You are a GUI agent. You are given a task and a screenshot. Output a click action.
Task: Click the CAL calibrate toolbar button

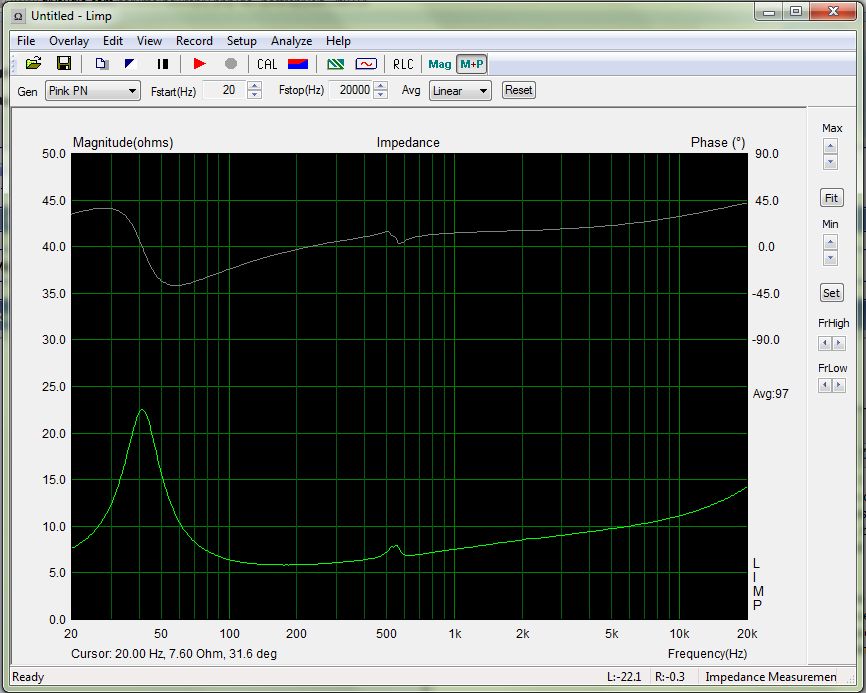(267, 64)
